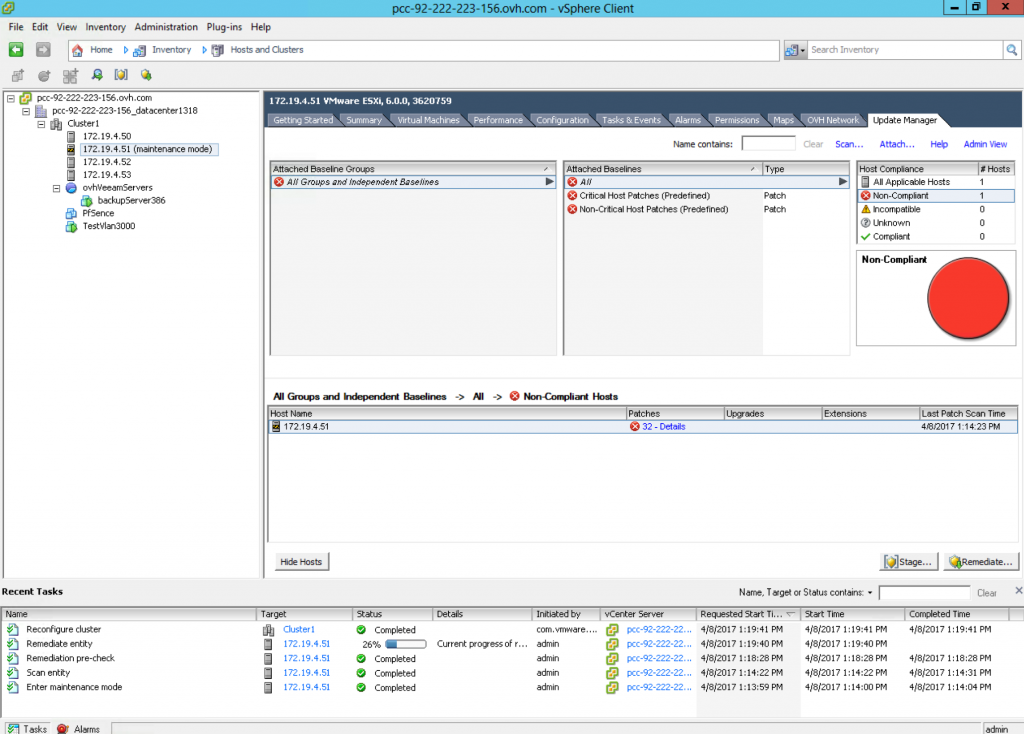The image size is (1024, 734).
Task: Click the Remediate... button
Action: (981, 562)
